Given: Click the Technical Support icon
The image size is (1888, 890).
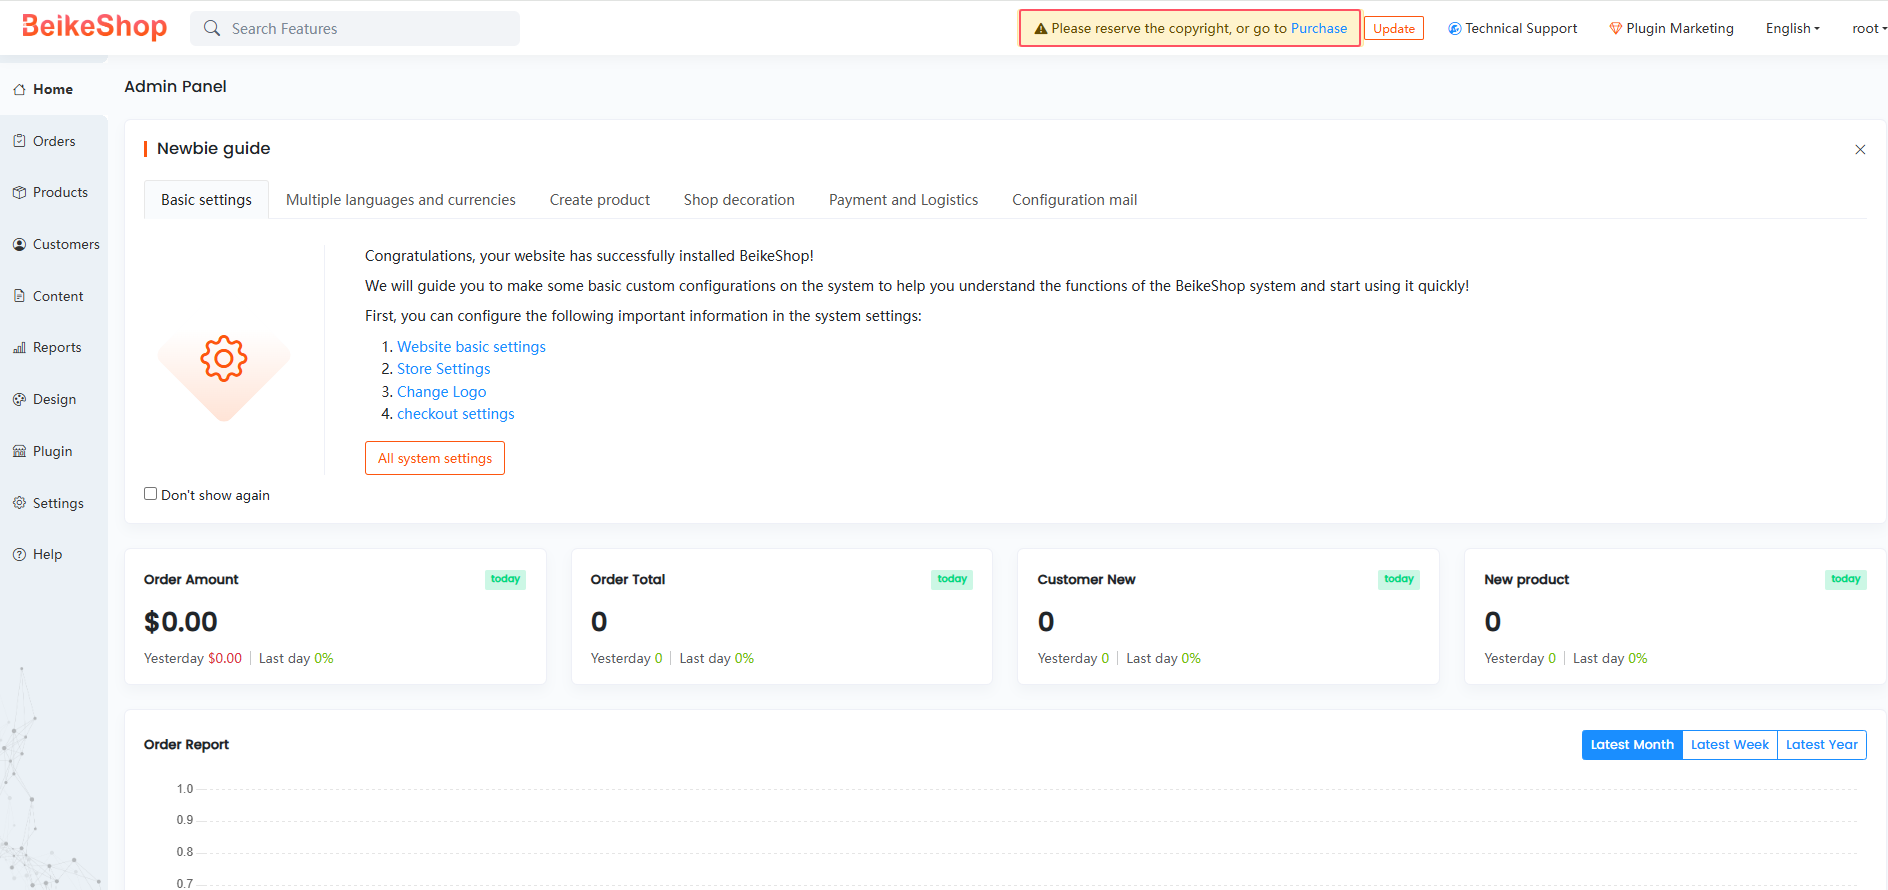Looking at the screenshot, I should (x=1454, y=28).
